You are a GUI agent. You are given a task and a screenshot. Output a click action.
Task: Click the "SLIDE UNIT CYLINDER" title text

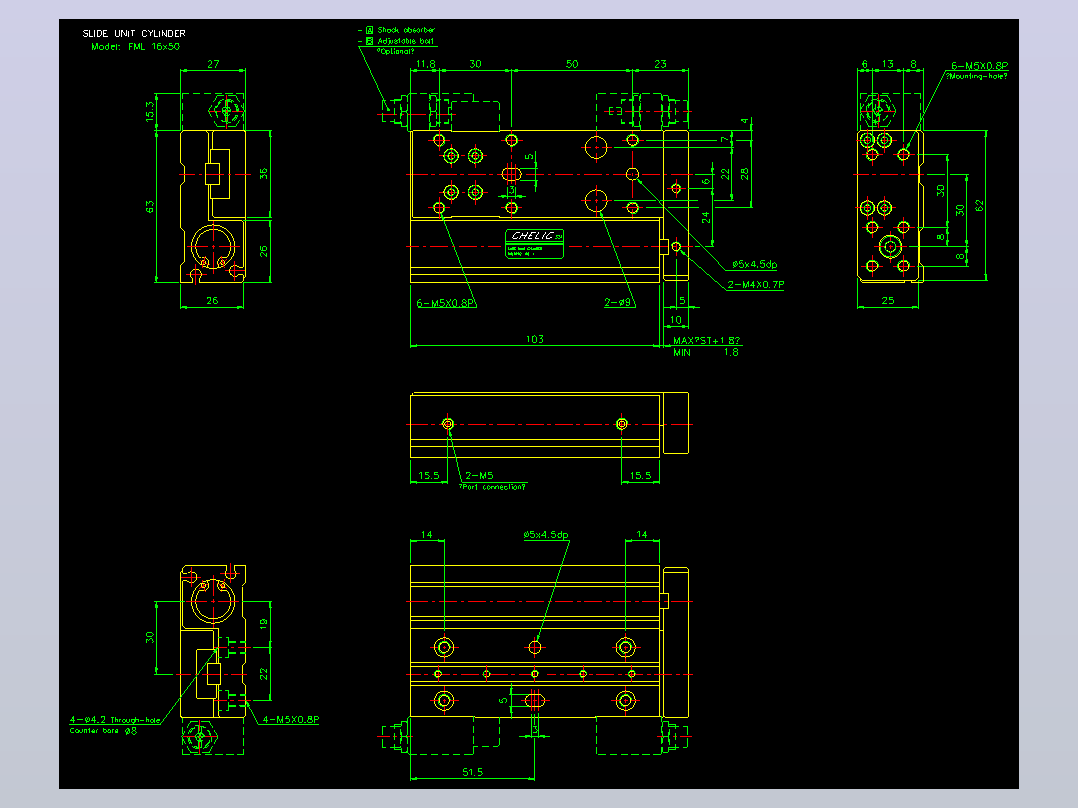pyautogui.click(x=134, y=33)
